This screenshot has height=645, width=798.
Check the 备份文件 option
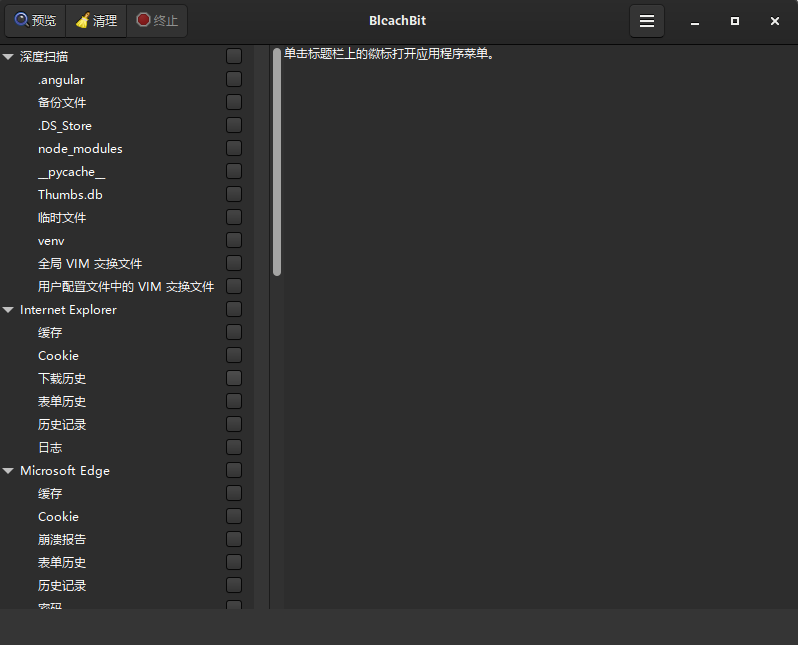234,102
